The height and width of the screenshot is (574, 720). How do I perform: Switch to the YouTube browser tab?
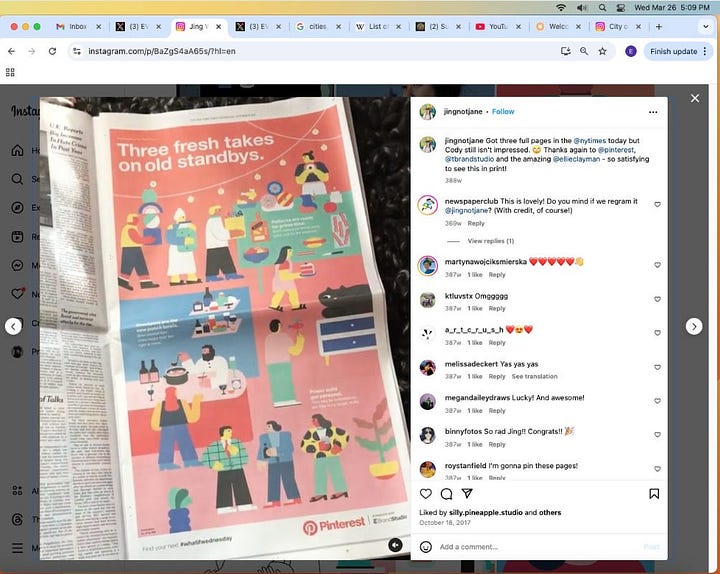(498, 27)
